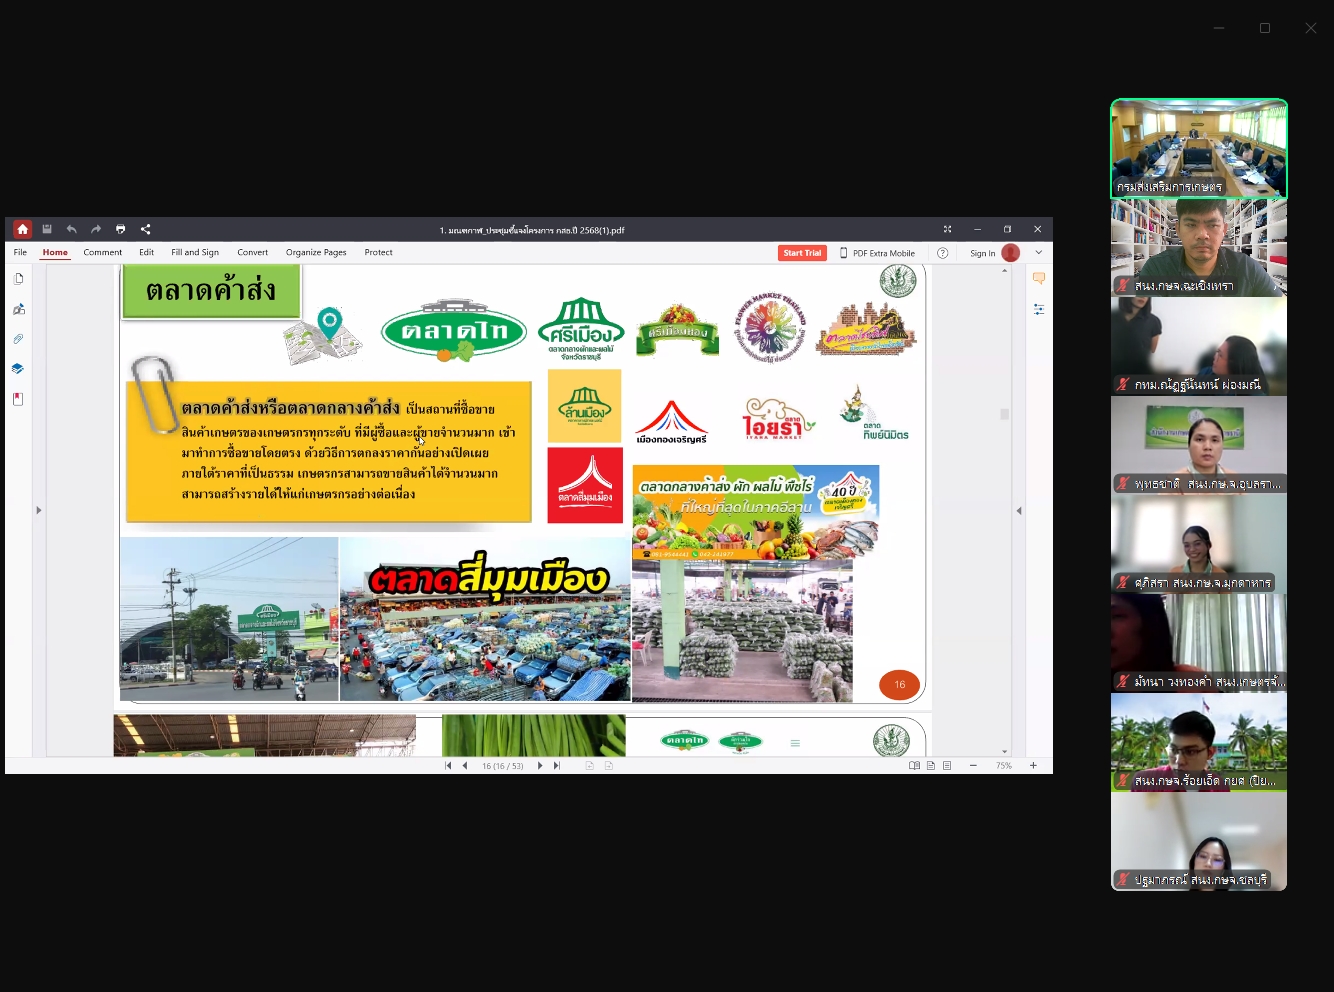Select the มัทนา วงทองคำ participant tile

coord(1199,643)
